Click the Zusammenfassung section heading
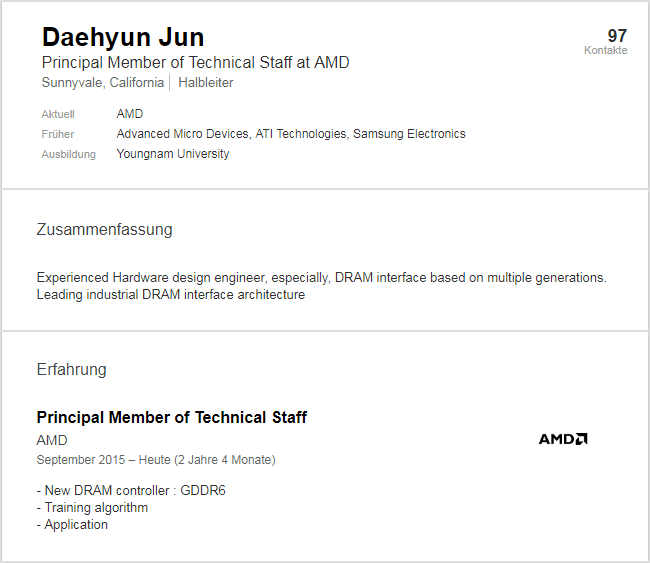The height and width of the screenshot is (563, 650). 104,230
